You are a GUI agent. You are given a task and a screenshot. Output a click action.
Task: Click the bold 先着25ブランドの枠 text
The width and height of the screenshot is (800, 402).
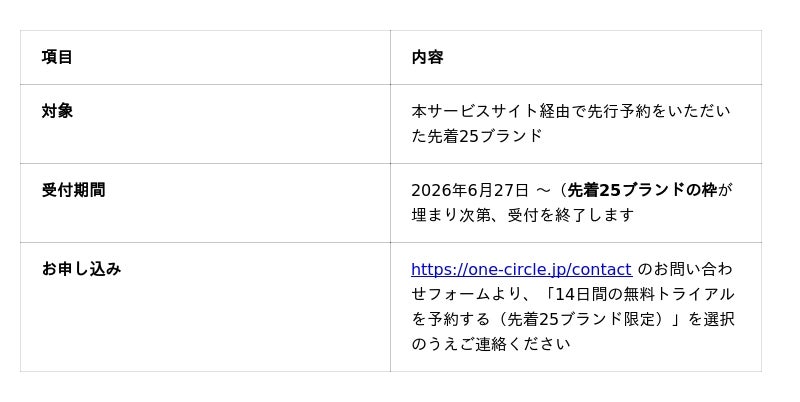[642, 190]
